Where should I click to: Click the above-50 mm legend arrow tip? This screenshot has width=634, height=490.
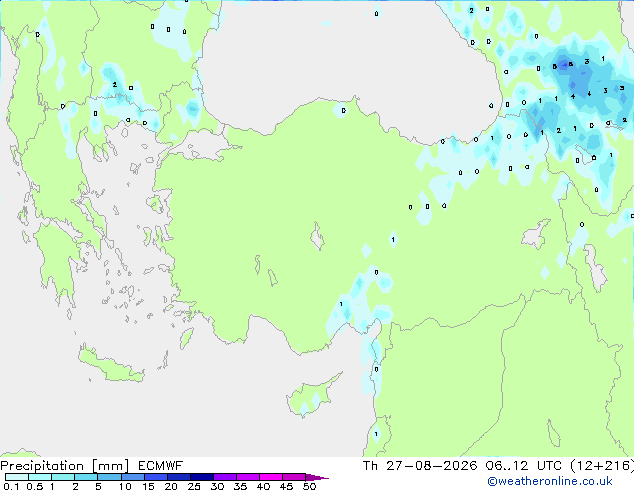317,477
